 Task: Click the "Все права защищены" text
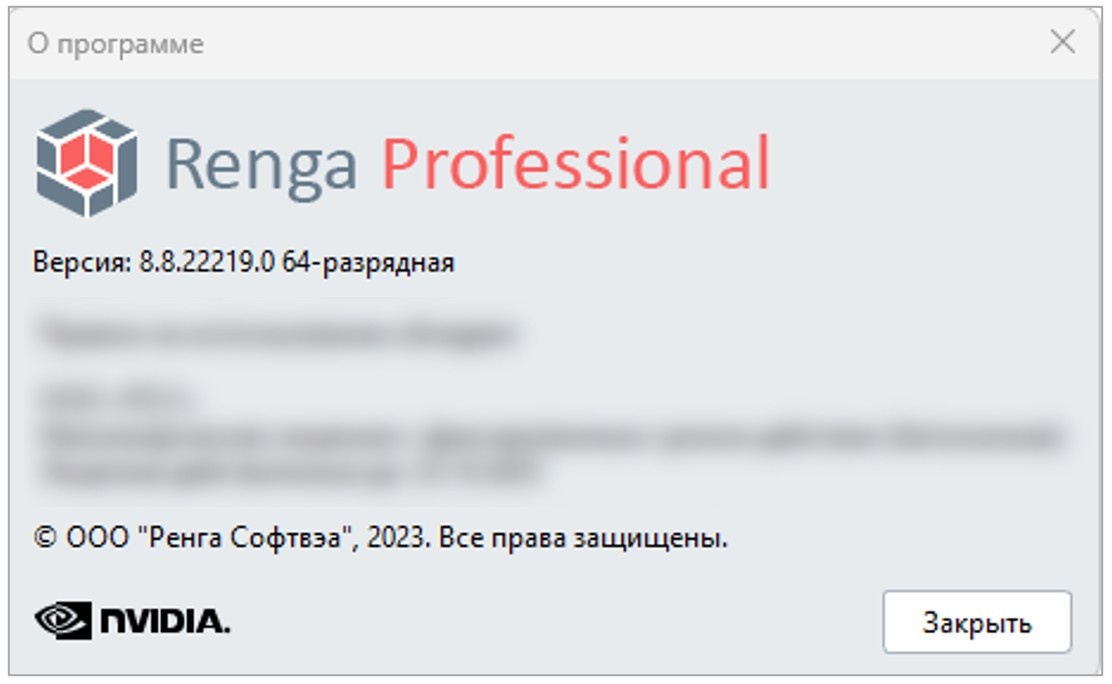pyautogui.click(x=583, y=538)
